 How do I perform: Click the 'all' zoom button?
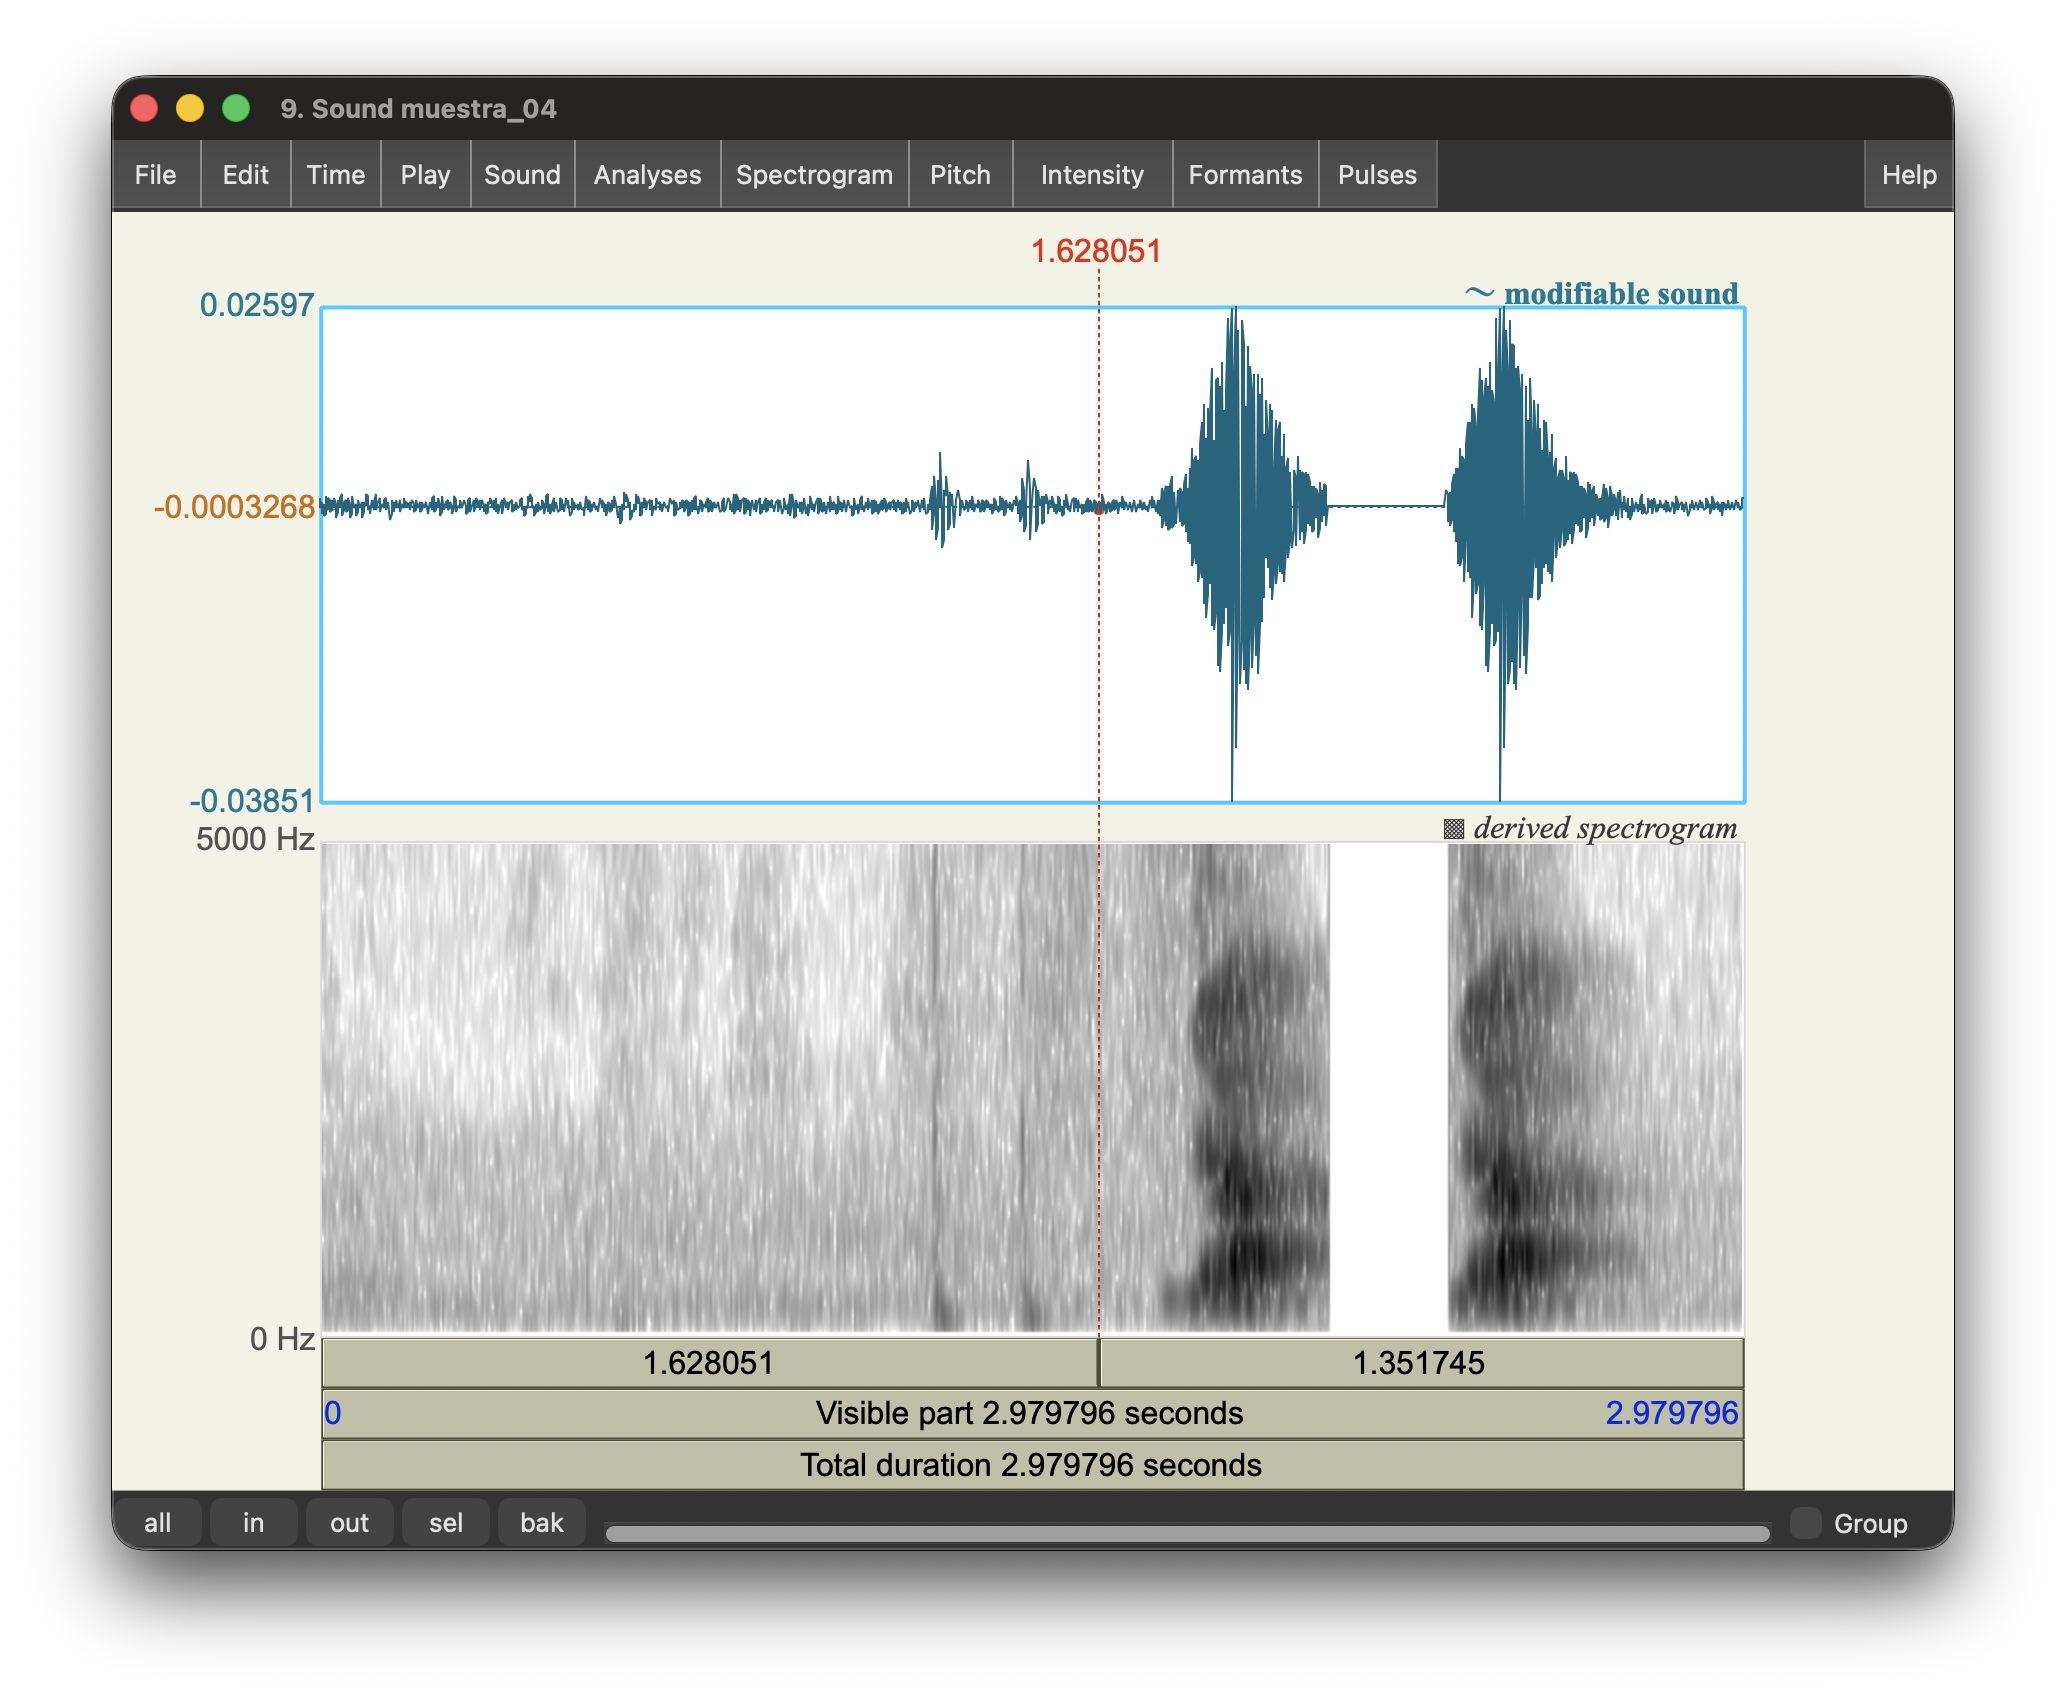tap(157, 1523)
